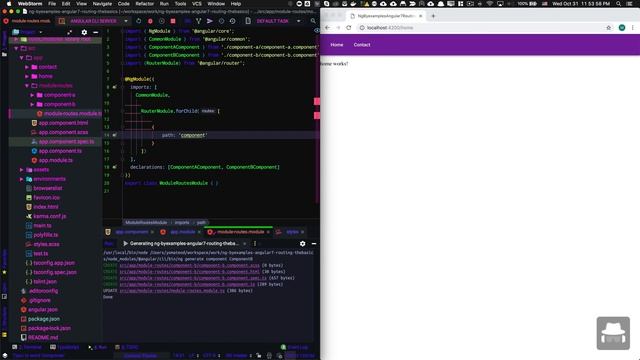Image resolution: width=640 pixels, height=360 pixels.
Task: Stop the running process with red square
Action: (x=173, y=21)
